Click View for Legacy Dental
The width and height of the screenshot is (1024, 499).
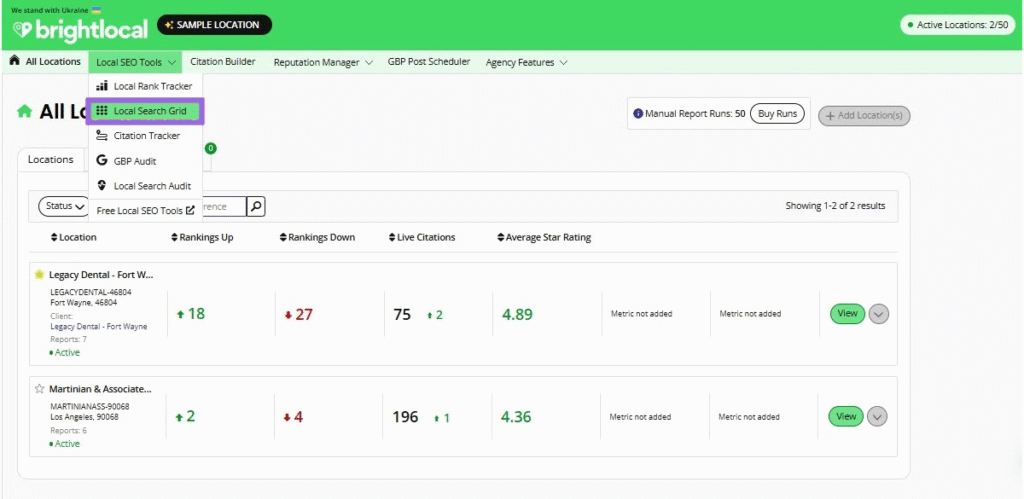coord(847,314)
